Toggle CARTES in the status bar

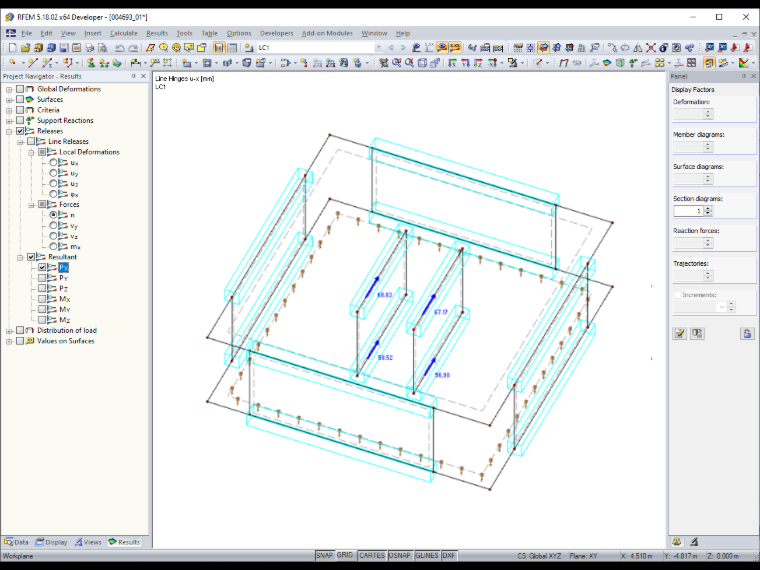point(372,555)
